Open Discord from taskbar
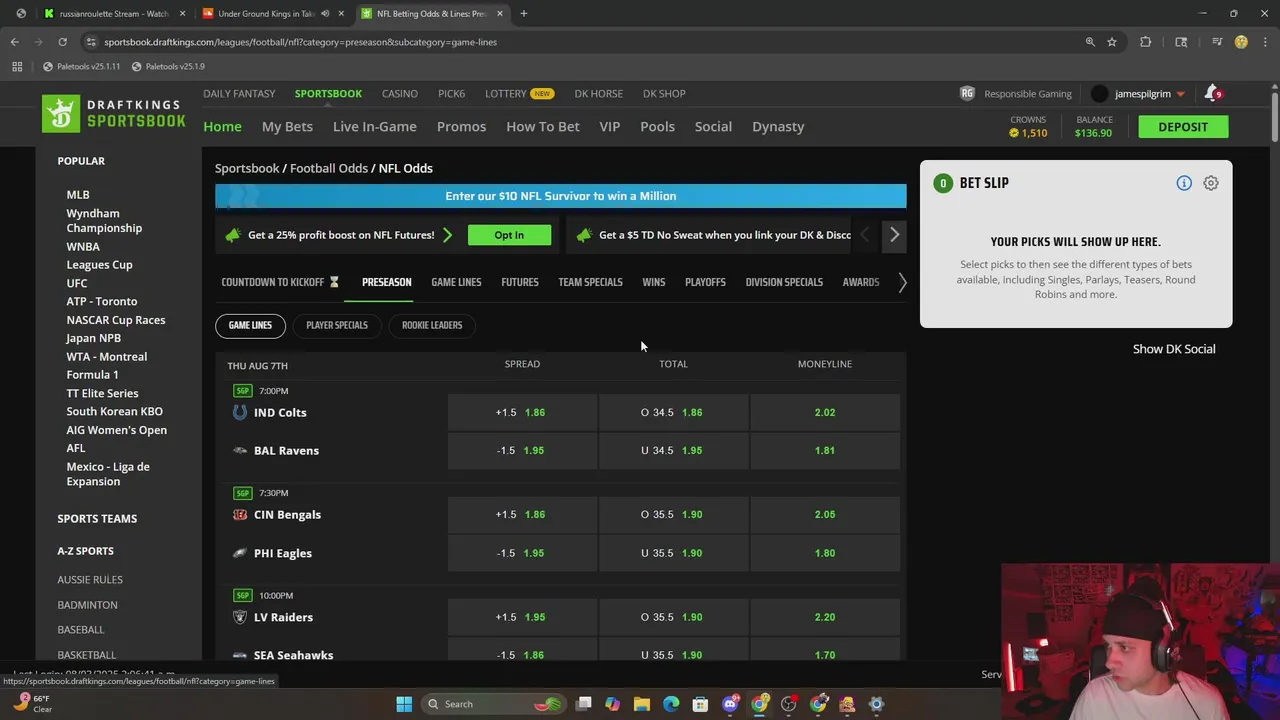The height and width of the screenshot is (720, 1280). (x=731, y=704)
